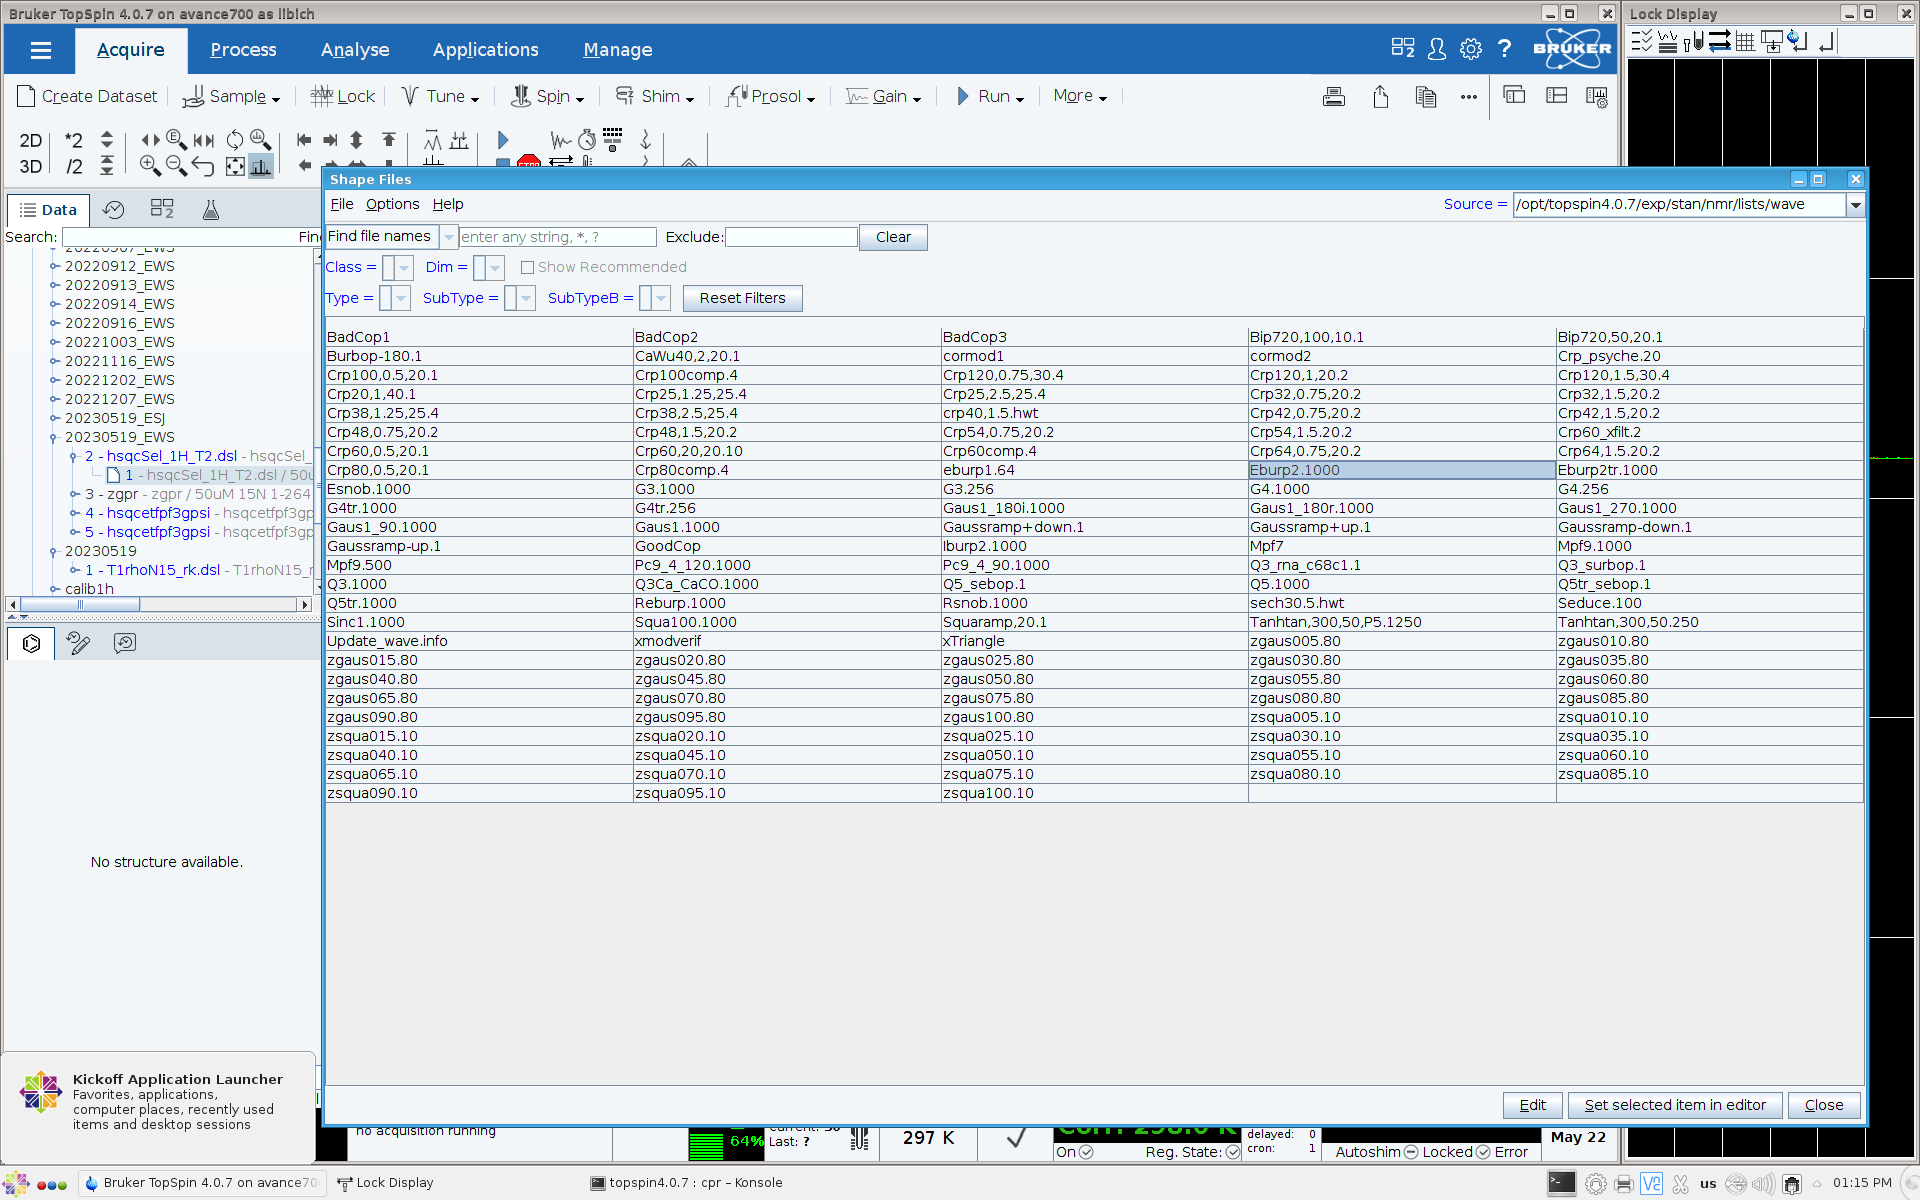Switch to the Process tab
This screenshot has height=1200, width=1920.
tap(243, 50)
